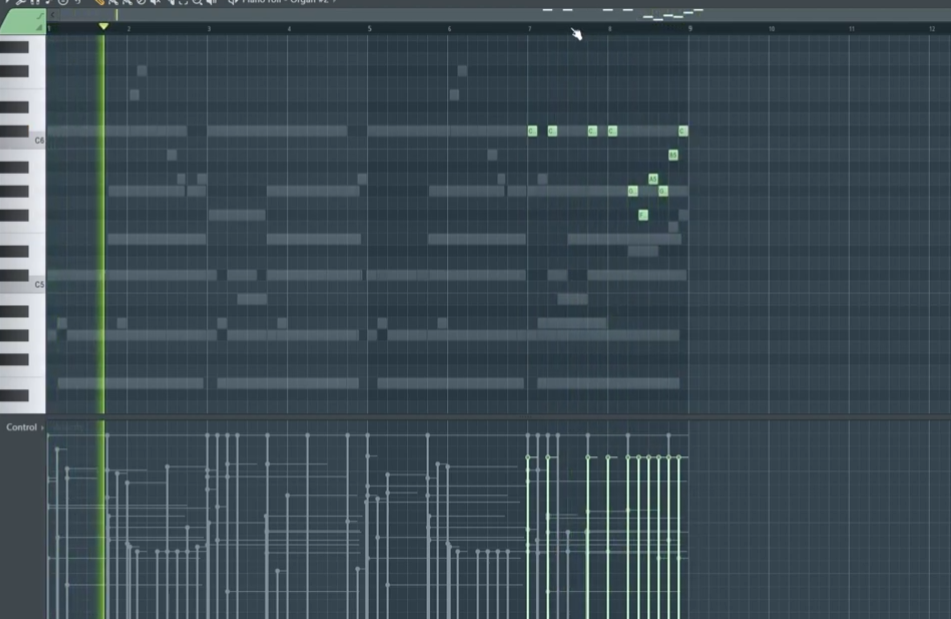Jump to bar 9 on the ruler
The width and height of the screenshot is (951, 619).
(690, 28)
